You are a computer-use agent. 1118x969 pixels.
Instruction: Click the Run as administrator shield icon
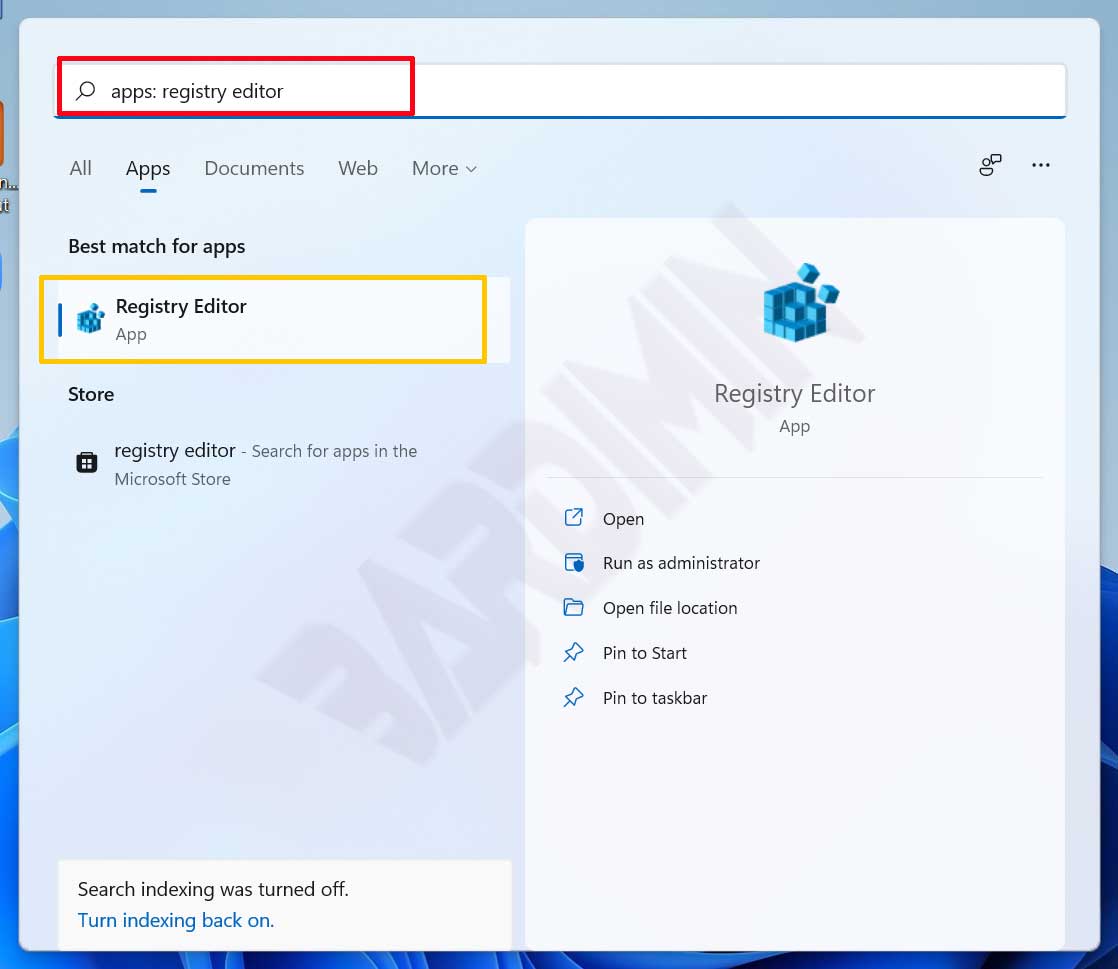[x=574, y=563]
